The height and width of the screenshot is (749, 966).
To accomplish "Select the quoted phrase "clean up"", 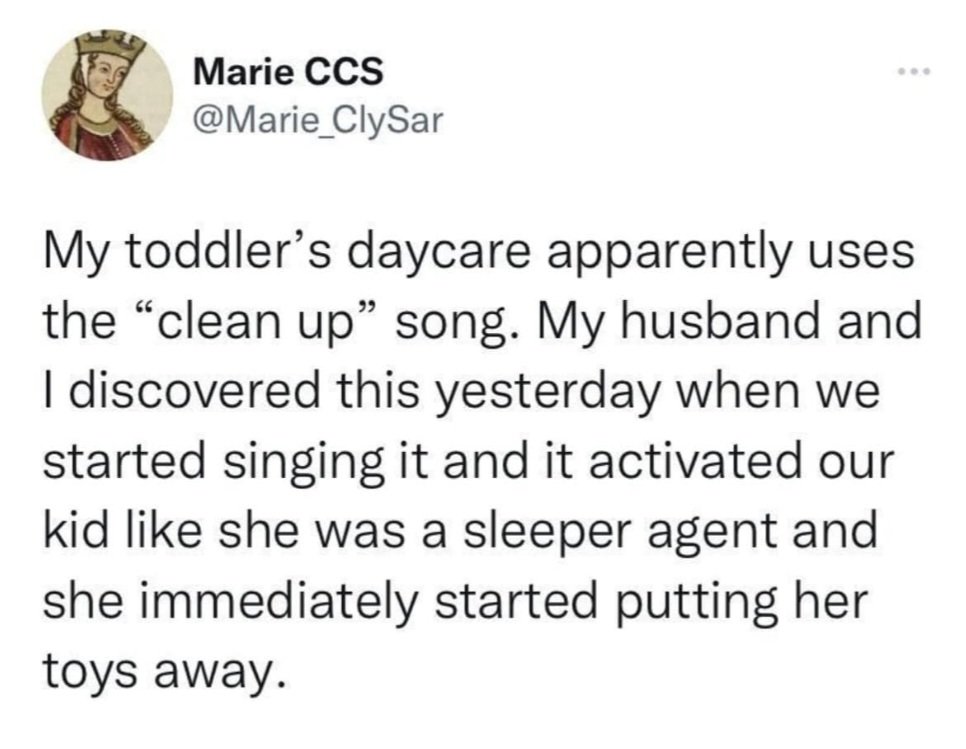I will pyautogui.click(x=259, y=323).
